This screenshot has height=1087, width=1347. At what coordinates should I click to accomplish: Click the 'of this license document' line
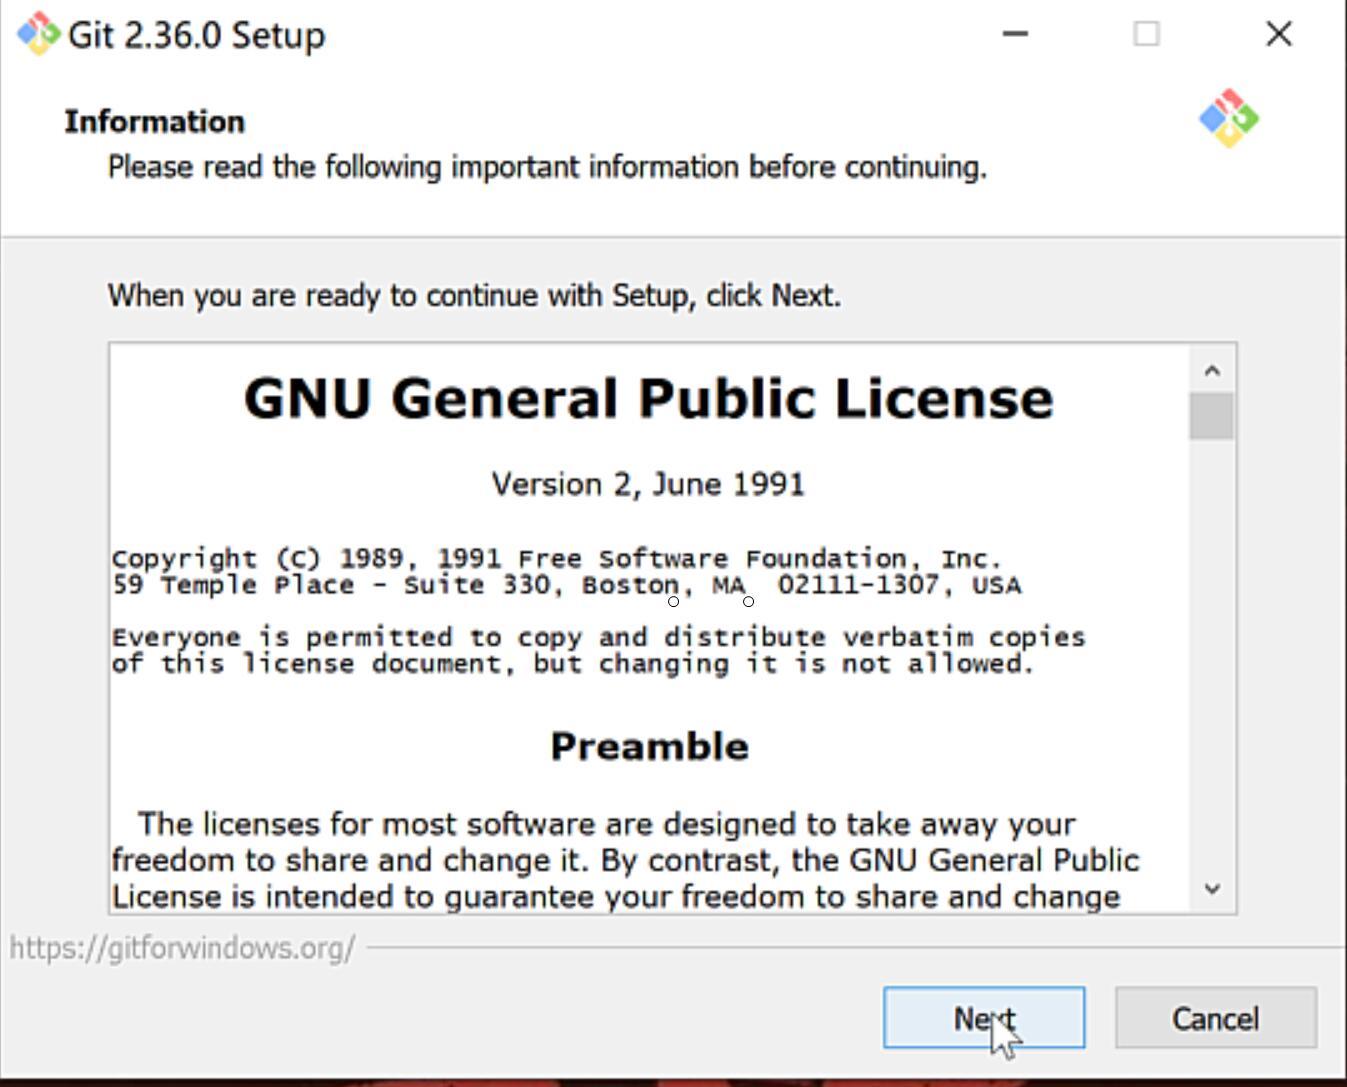pos(572,664)
